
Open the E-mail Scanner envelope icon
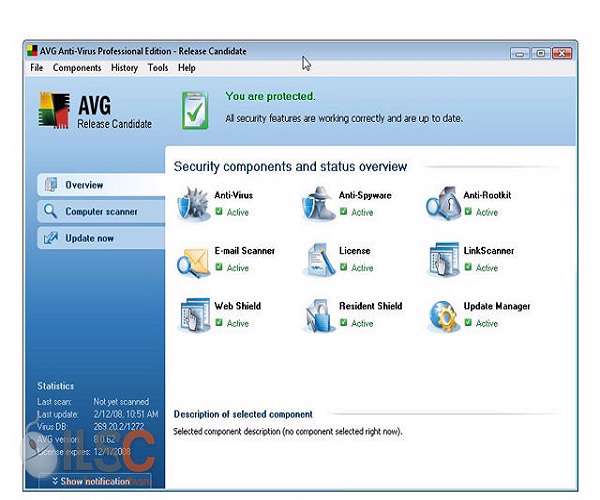[x=194, y=262]
